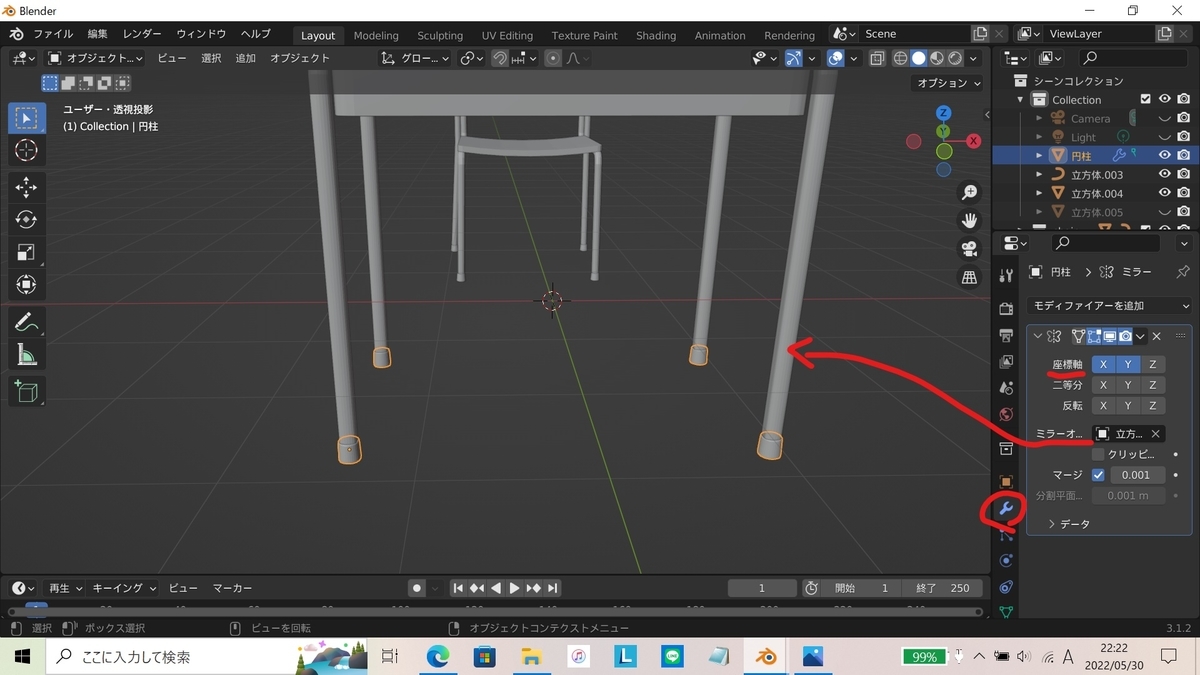Edit the マージ distance value 0.001

click(1137, 475)
